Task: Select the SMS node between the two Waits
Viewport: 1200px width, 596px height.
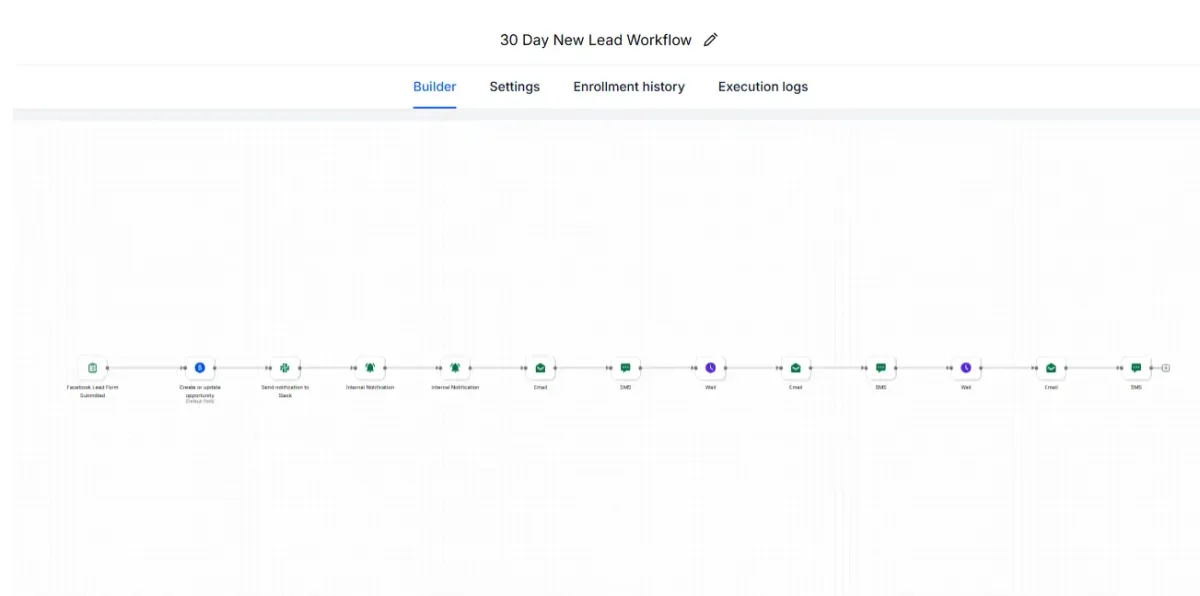Action: coord(881,368)
